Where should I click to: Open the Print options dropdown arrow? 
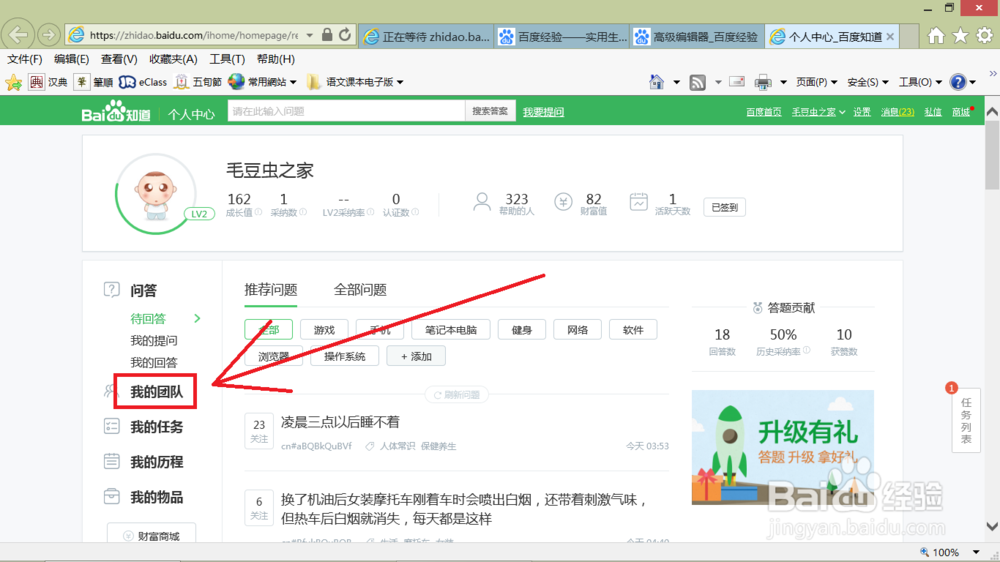(x=783, y=82)
